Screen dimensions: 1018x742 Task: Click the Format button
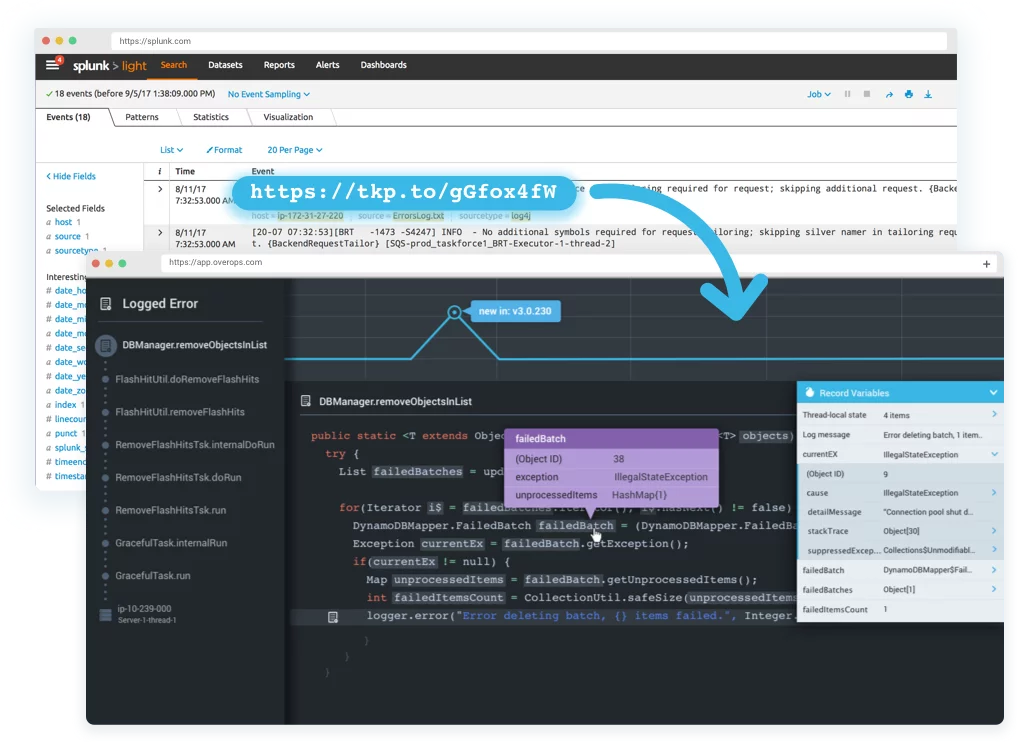(225, 150)
